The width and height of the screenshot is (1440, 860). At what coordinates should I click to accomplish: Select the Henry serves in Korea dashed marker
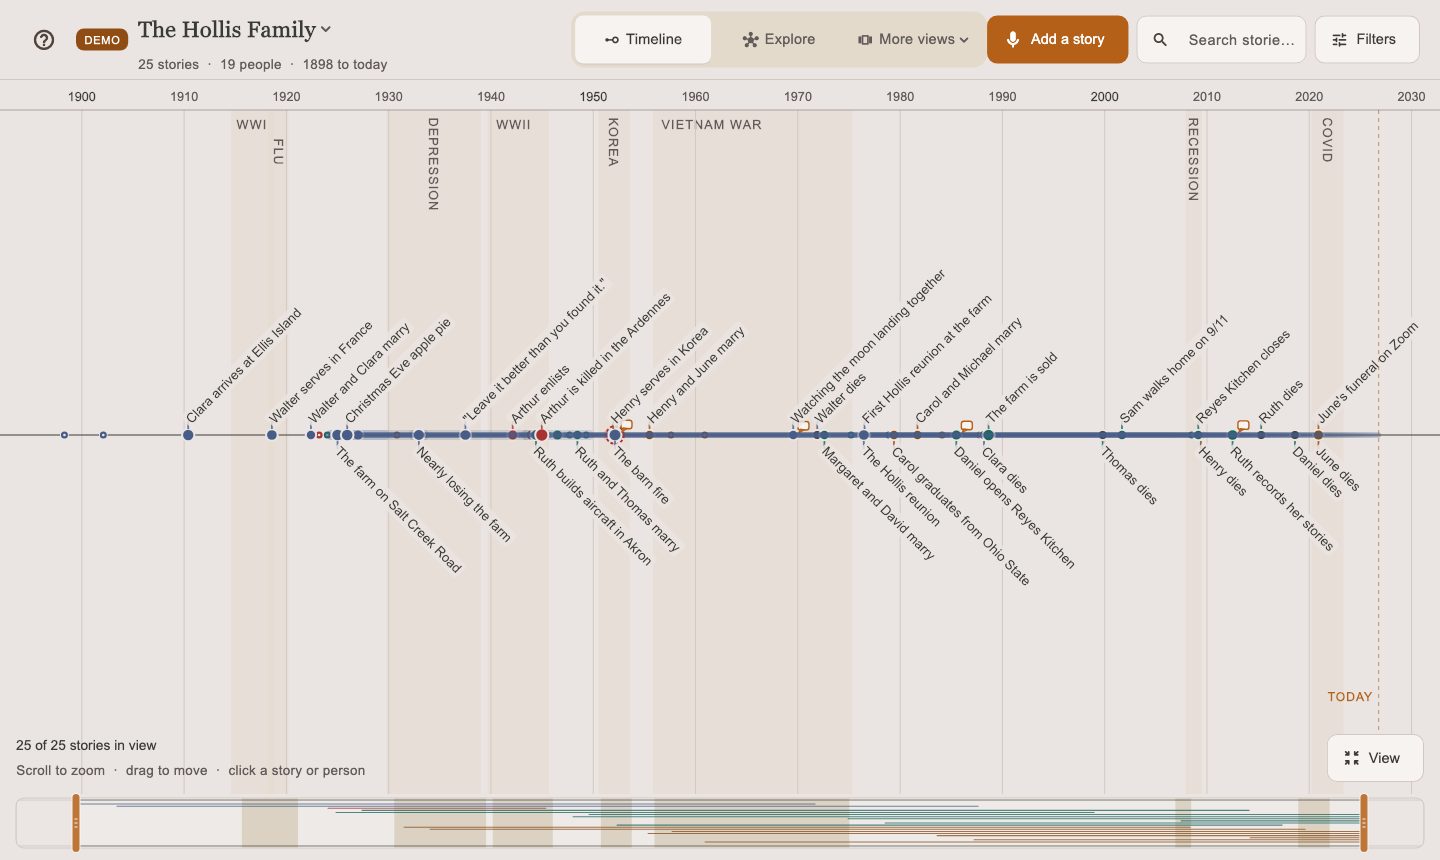point(615,435)
